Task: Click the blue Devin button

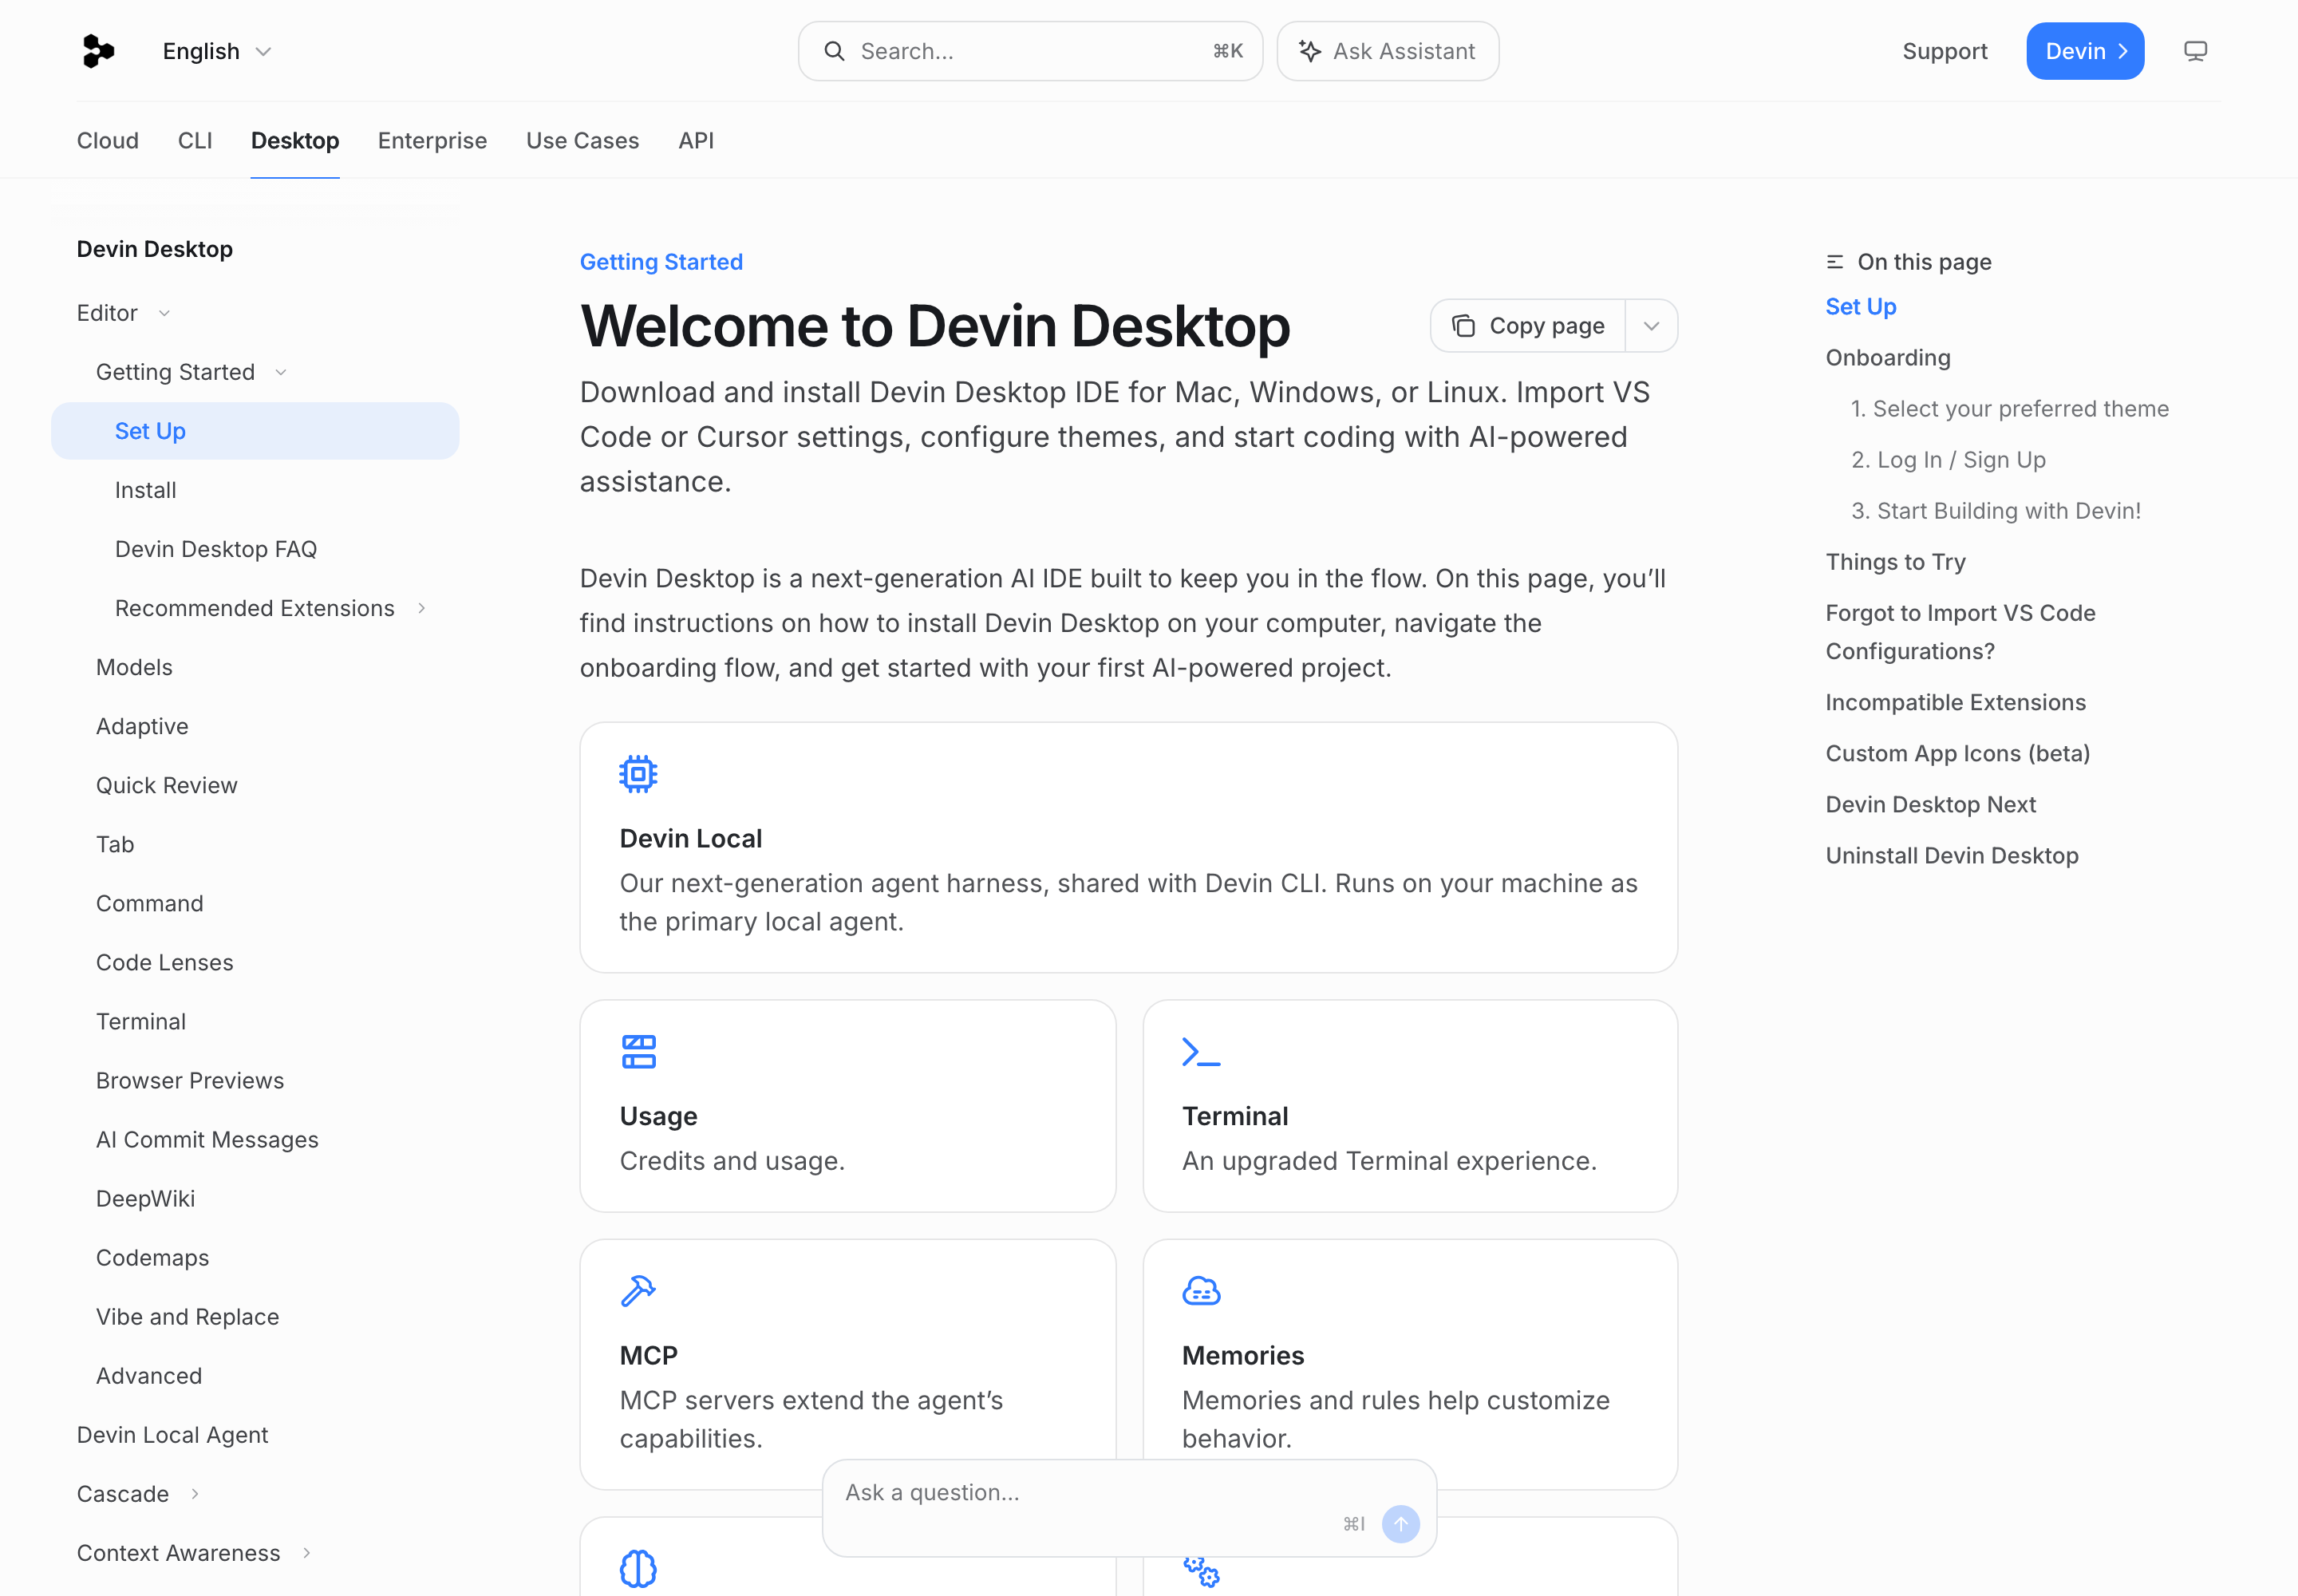Action: (2085, 51)
